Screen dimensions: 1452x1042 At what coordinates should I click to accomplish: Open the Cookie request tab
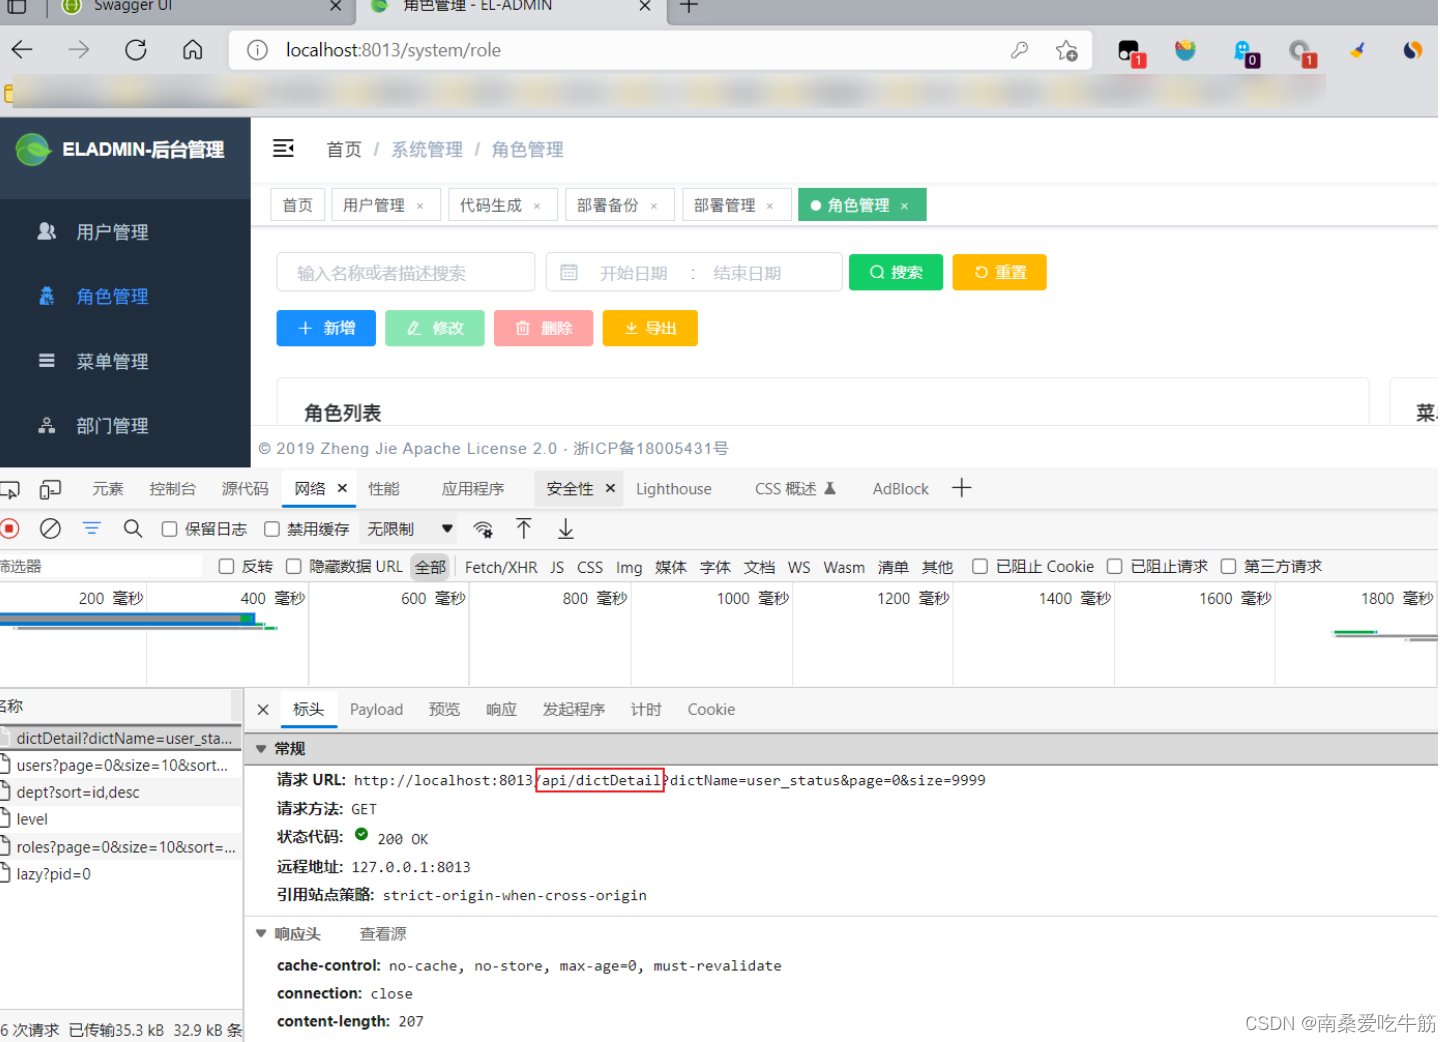[x=711, y=709]
